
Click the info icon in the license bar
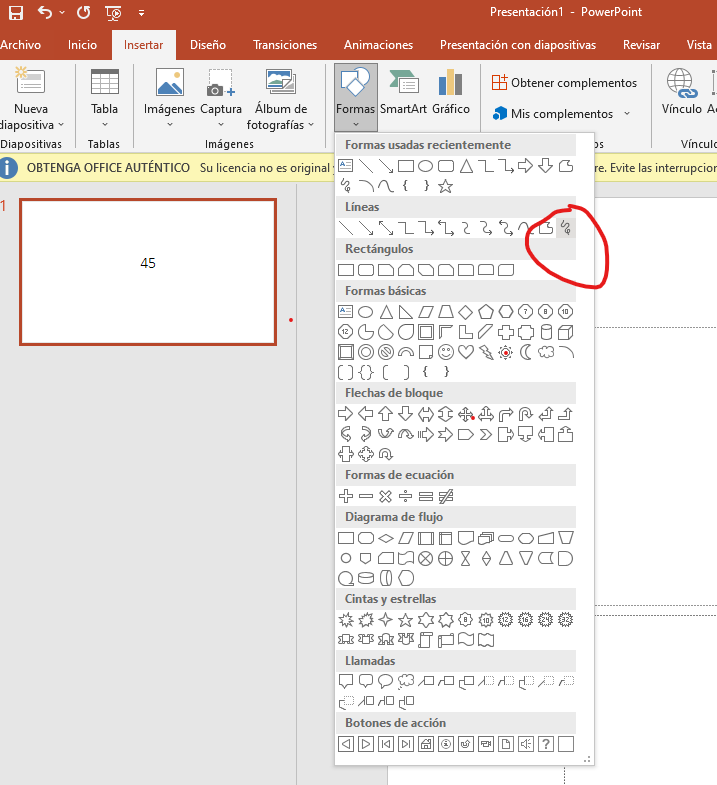(8, 168)
